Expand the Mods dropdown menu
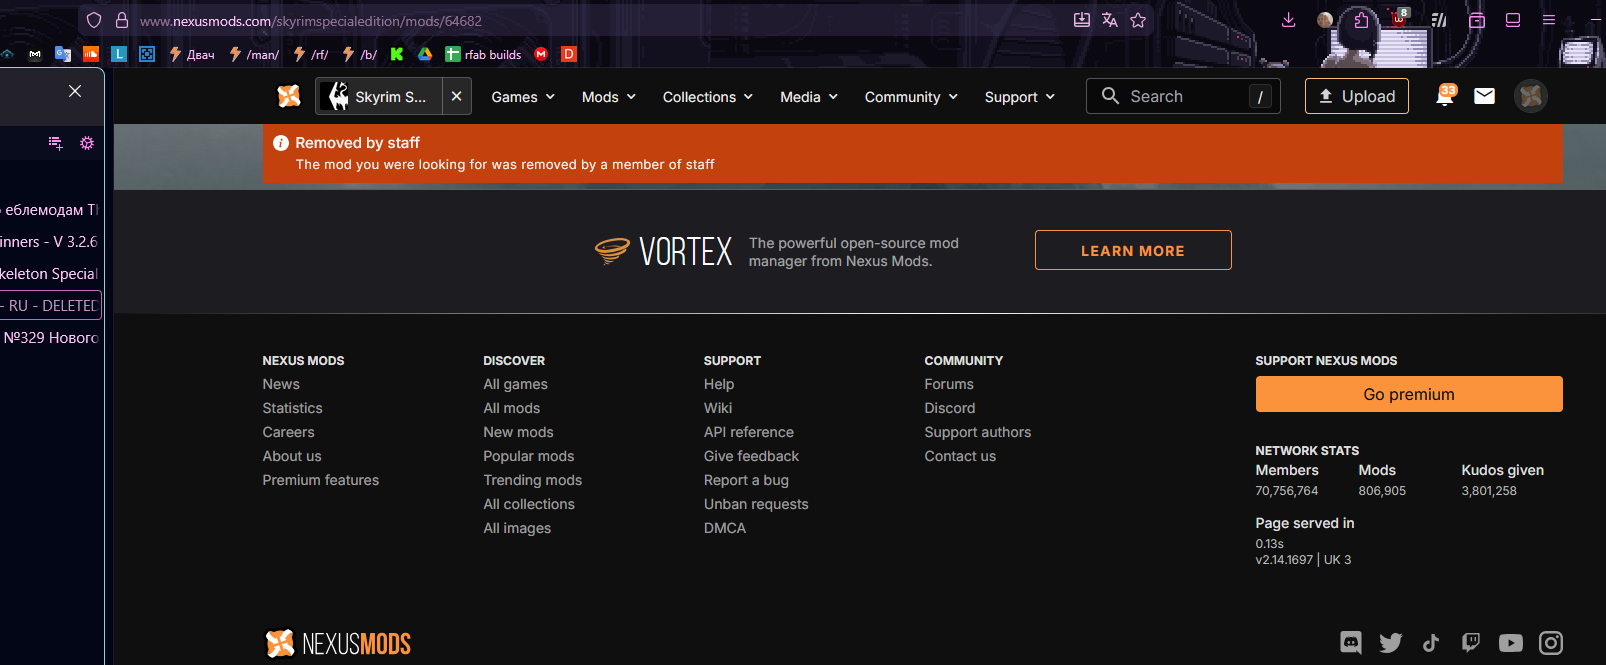 (x=609, y=97)
